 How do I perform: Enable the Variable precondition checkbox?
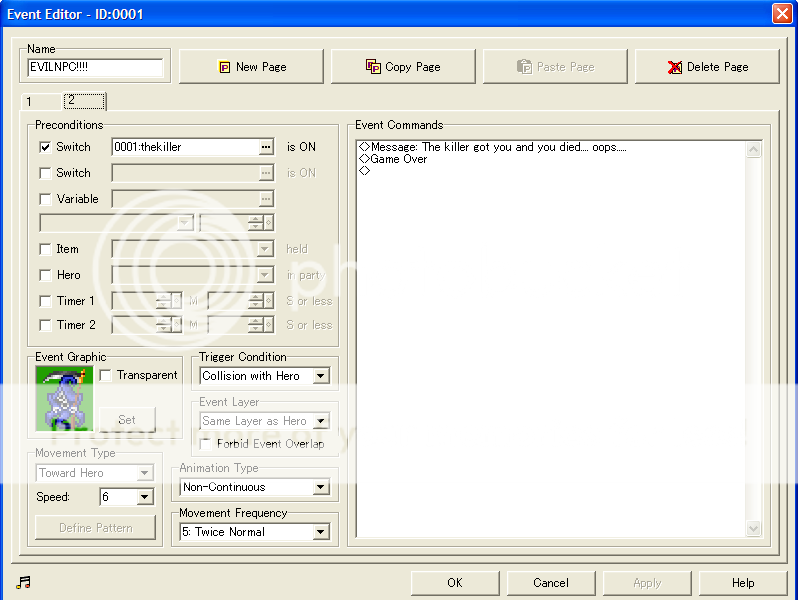tap(45, 199)
